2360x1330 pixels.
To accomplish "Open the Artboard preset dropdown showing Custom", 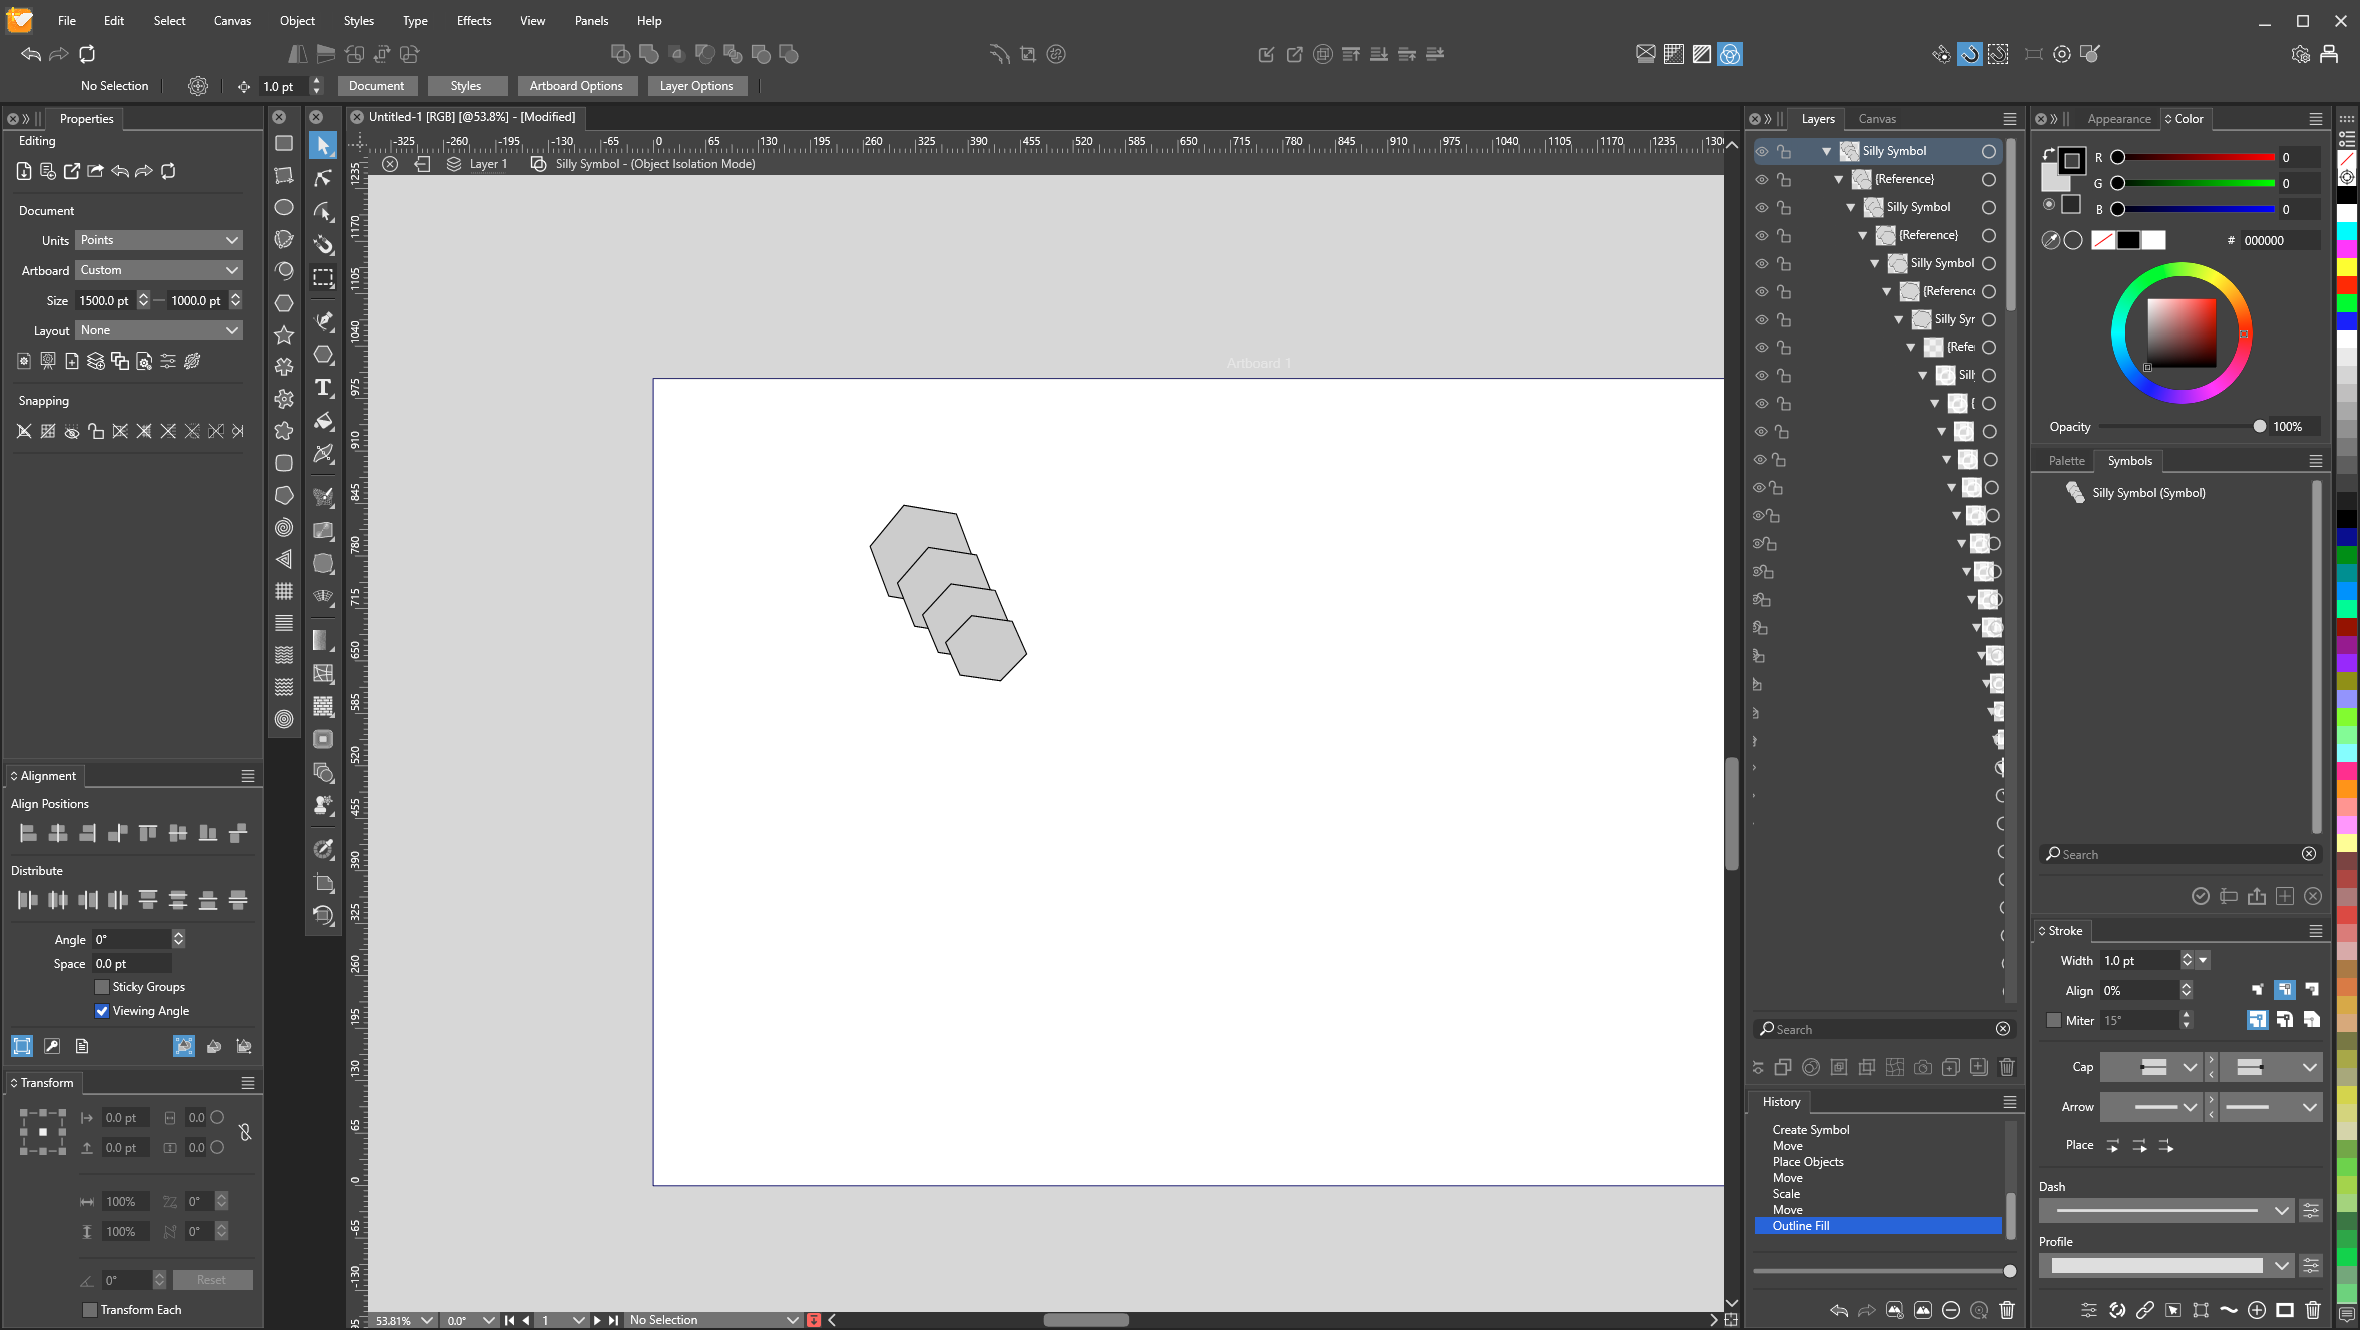I will pos(159,270).
